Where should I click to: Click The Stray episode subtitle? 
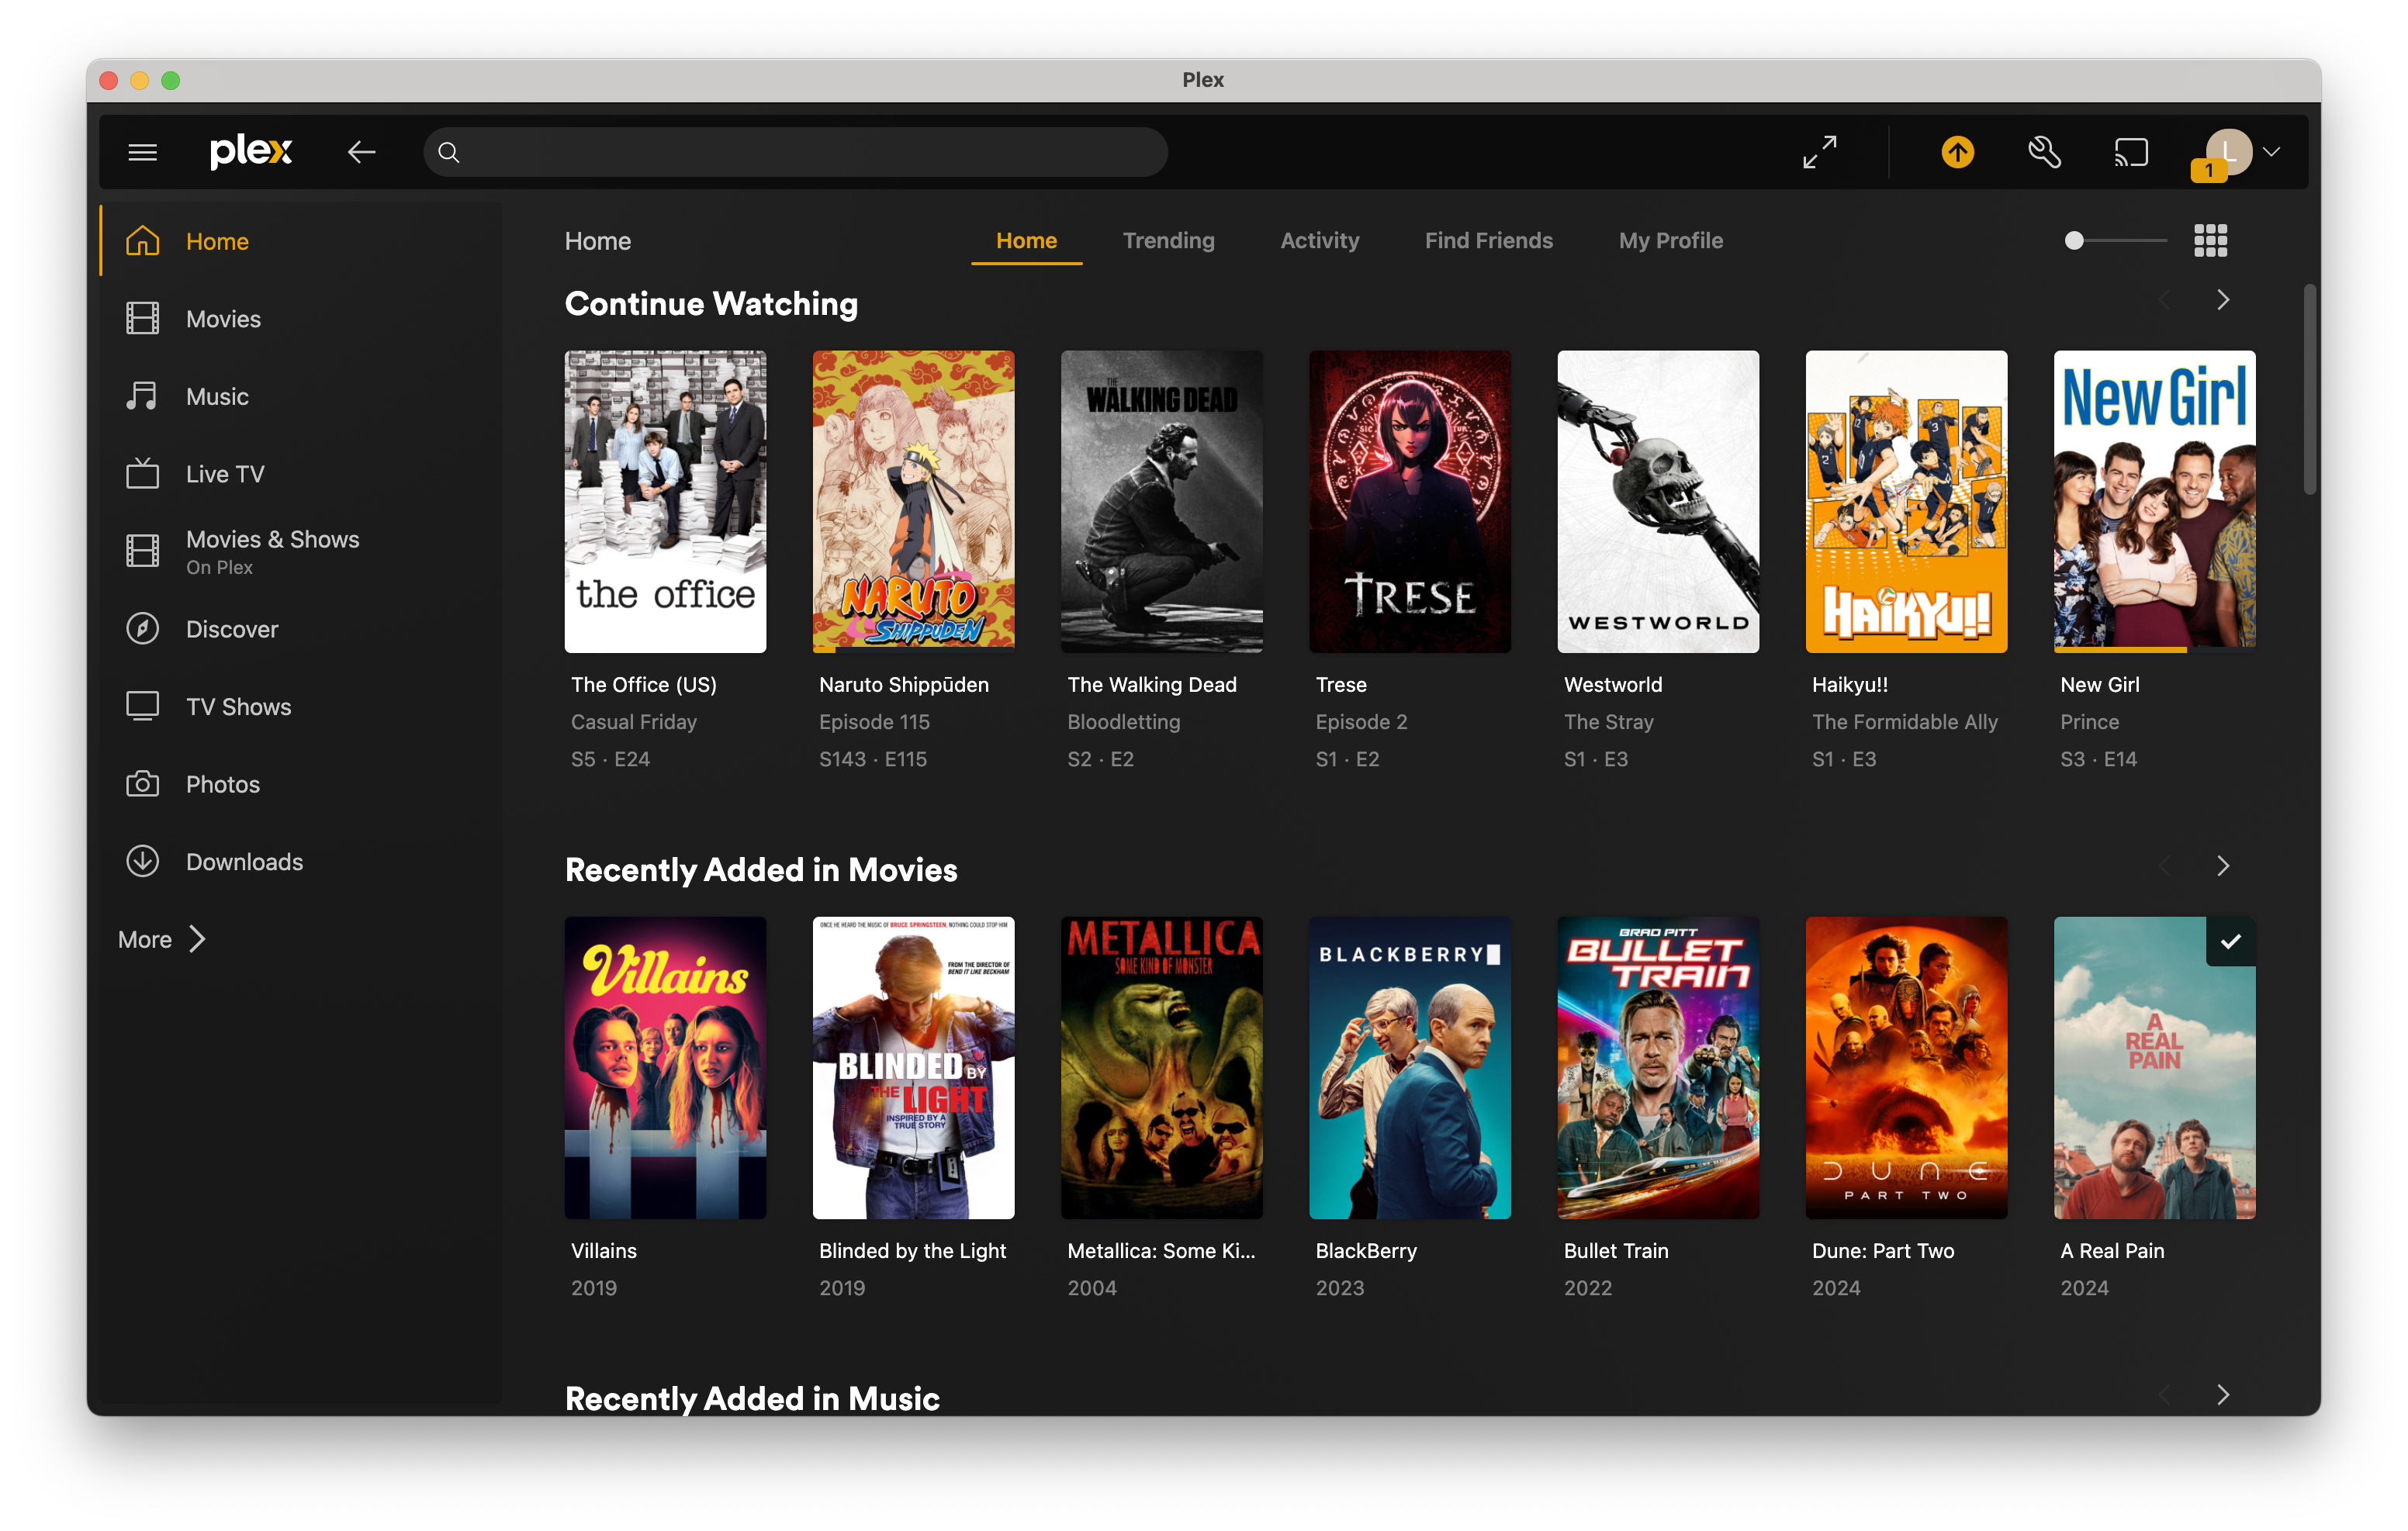(1608, 722)
